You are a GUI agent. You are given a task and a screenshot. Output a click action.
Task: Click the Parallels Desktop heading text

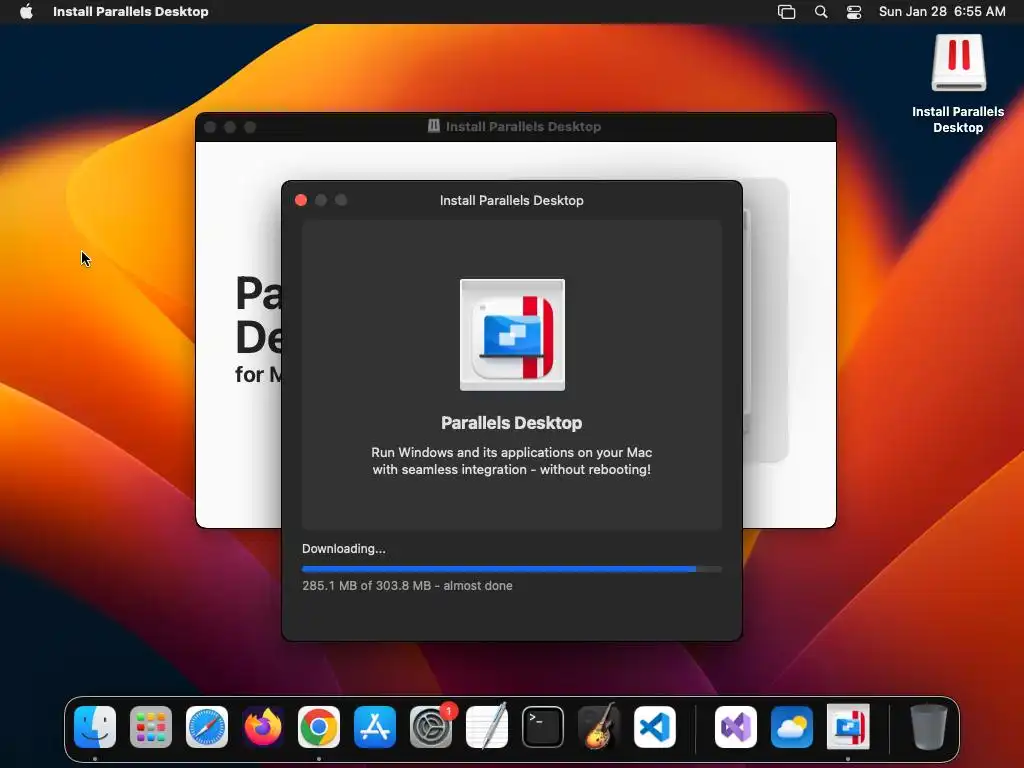[x=511, y=423]
